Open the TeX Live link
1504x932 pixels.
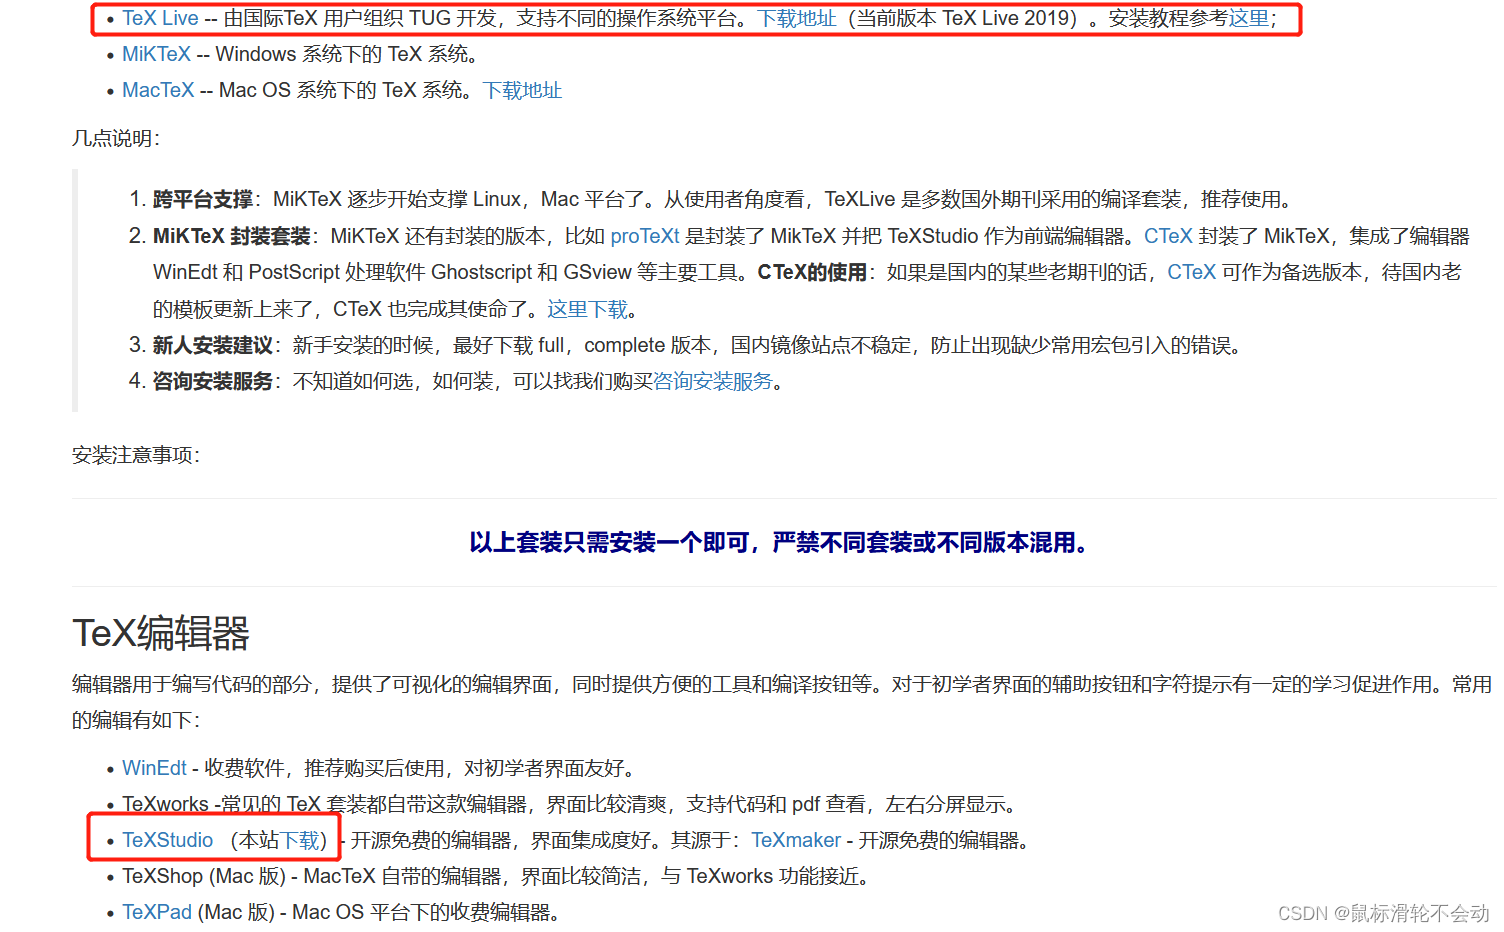click(160, 18)
